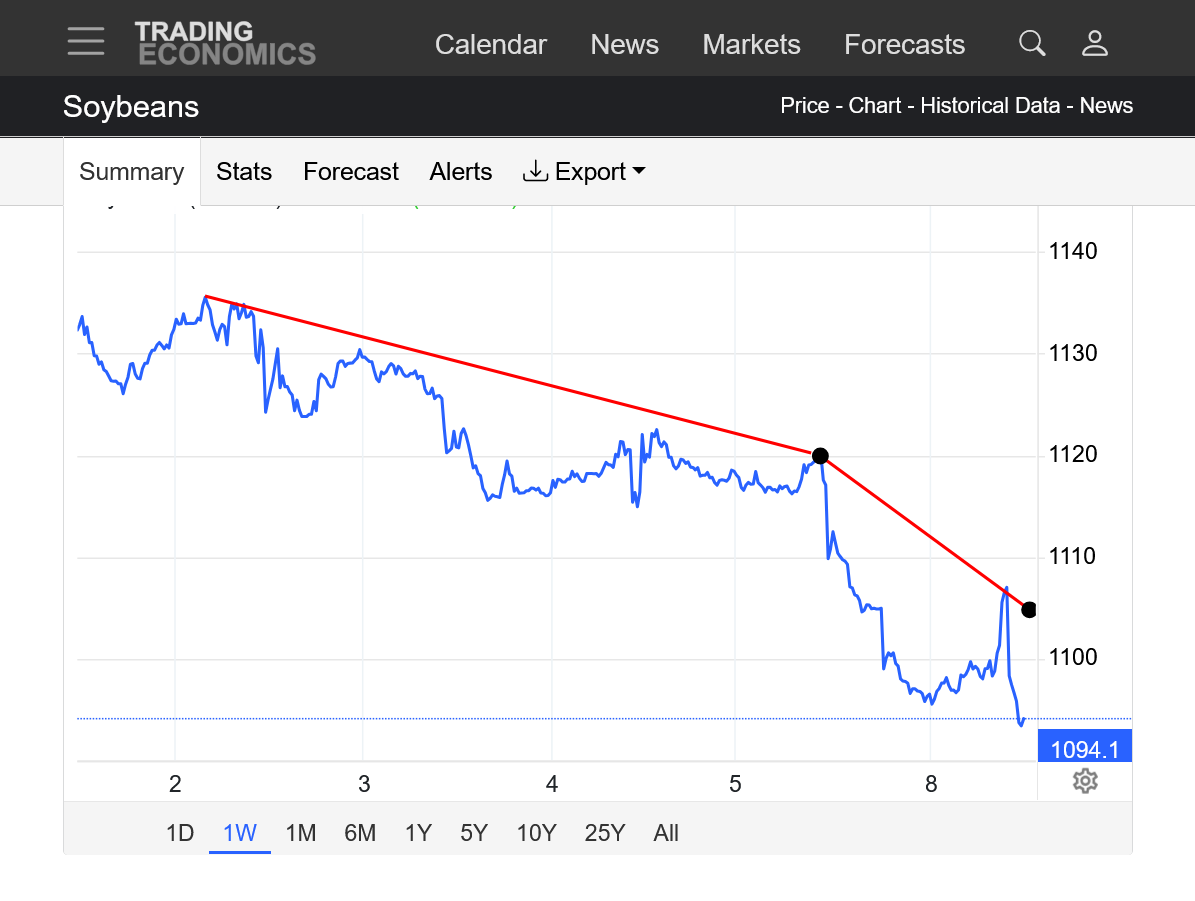
Task: Click the 1094.1 current price label
Action: 1085,747
